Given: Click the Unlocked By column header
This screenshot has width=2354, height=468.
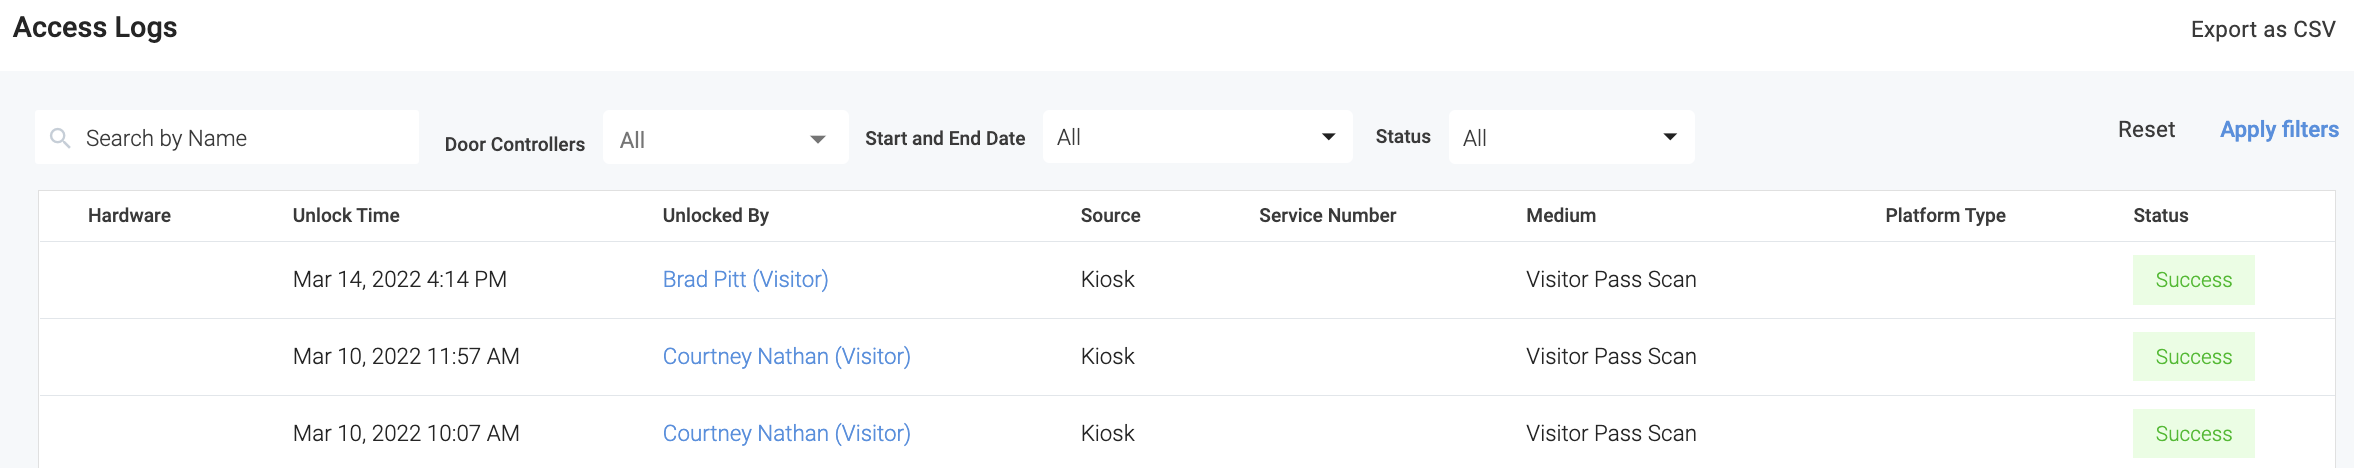Looking at the screenshot, I should pyautogui.click(x=715, y=216).
